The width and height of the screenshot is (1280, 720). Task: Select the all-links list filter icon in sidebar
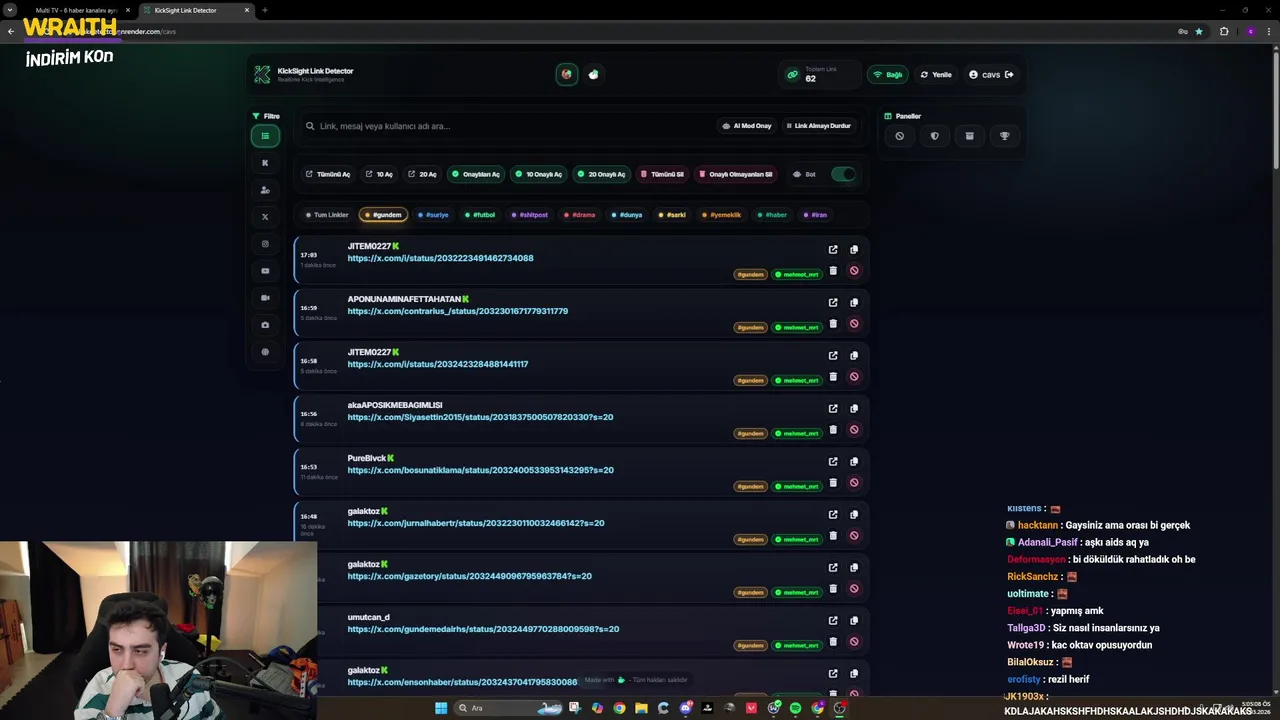pyautogui.click(x=265, y=136)
